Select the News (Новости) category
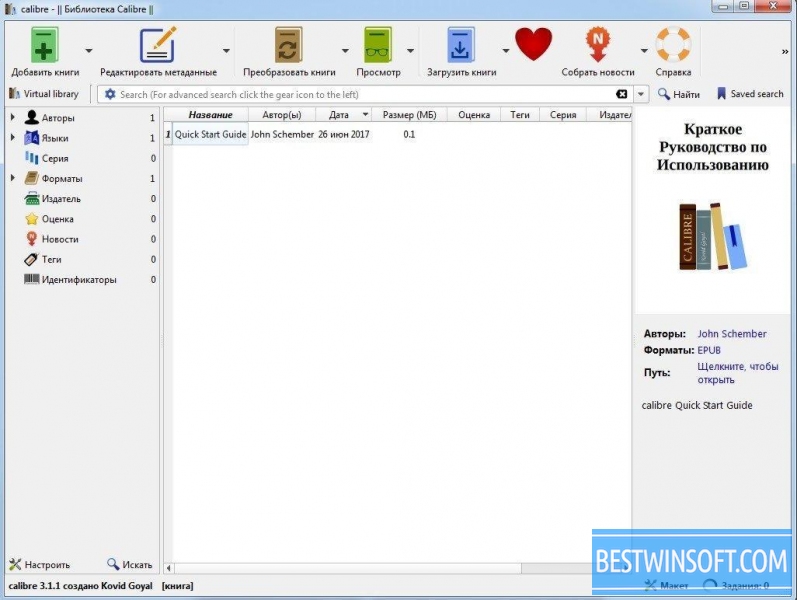The height and width of the screenshot is (600, 797). [89, 239]
